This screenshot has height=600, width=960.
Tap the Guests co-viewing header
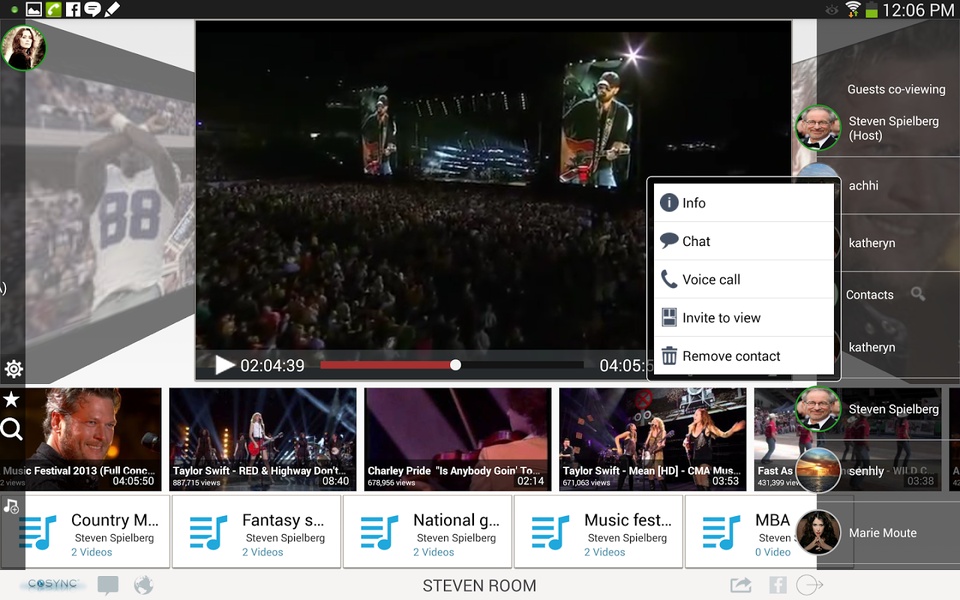pyautogui.click(x=896, y=89)
